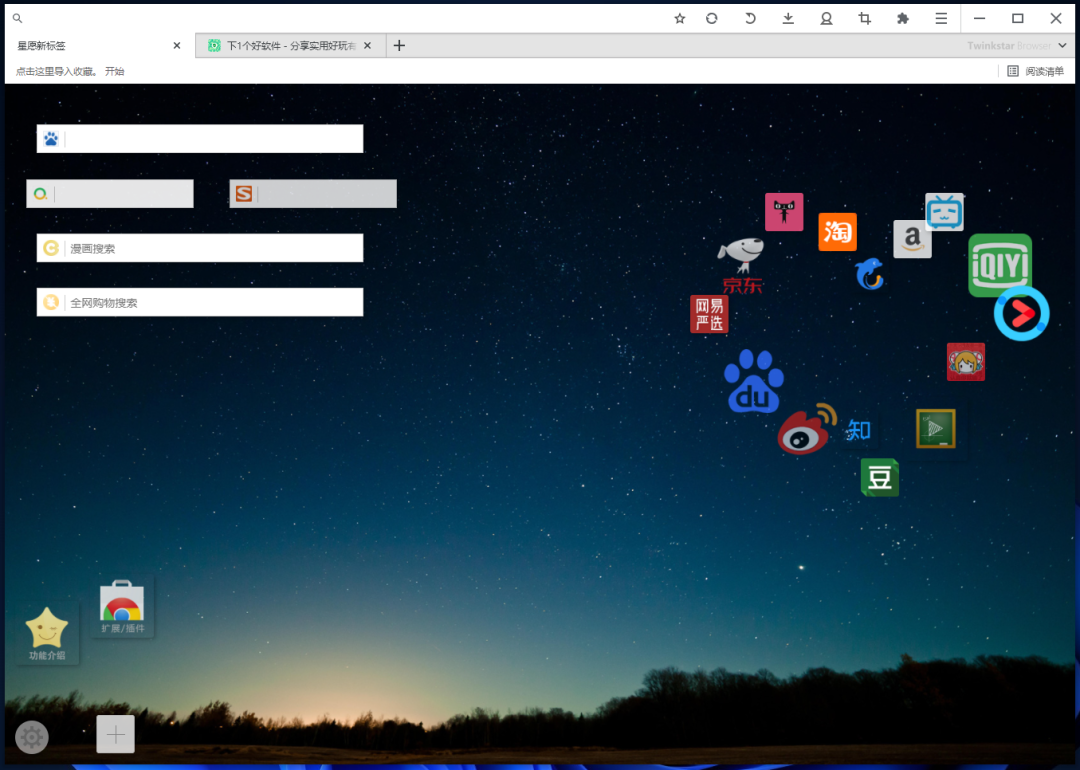Screen dimensions: 1080x770
Task: Open the Douban green icon
Action: [879, 478]
